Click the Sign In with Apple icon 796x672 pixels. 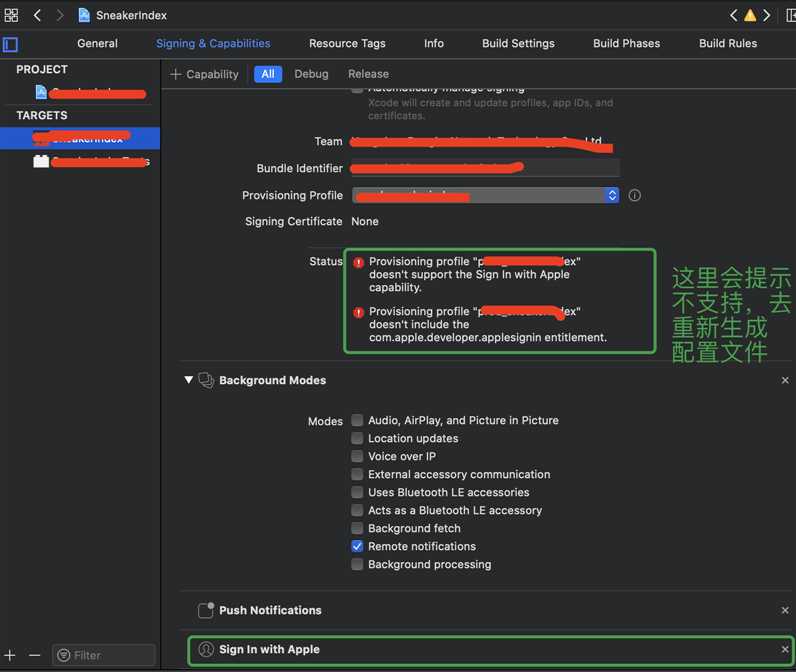[206, 649]
